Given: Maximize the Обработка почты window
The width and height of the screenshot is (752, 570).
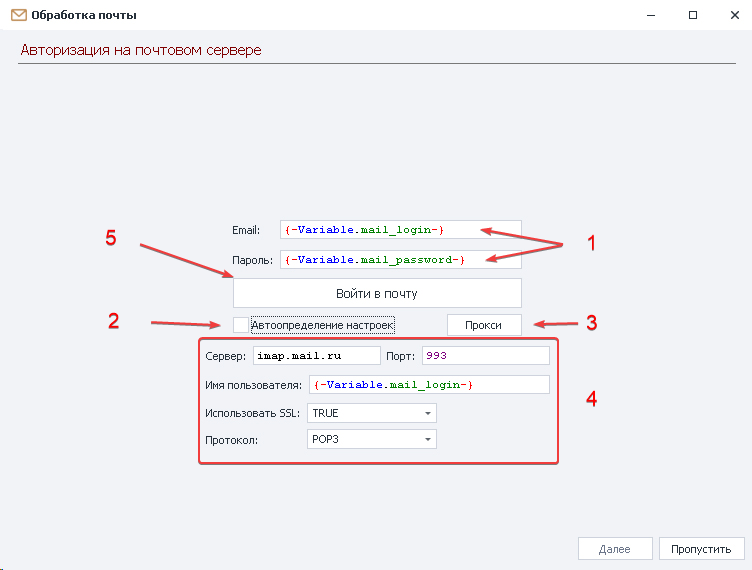Looking at the screenshot, I should coord(692,16).
